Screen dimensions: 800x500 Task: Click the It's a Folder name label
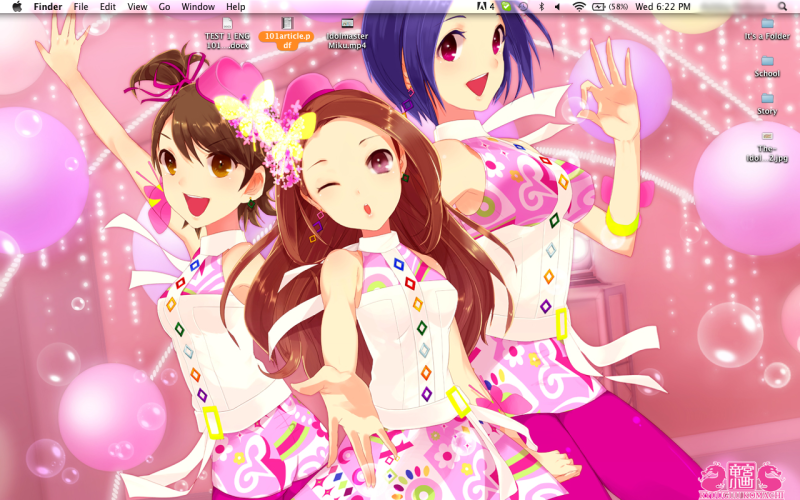point(767,36)
